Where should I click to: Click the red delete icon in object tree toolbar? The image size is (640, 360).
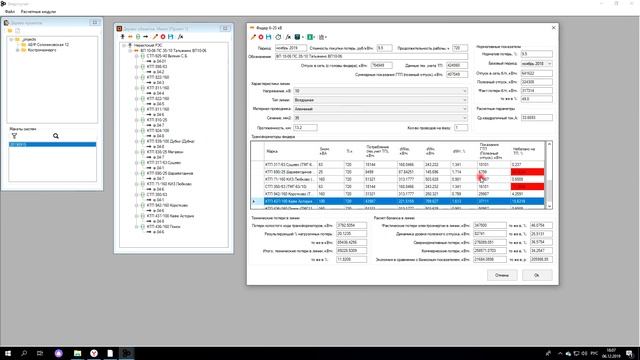pos(163,37)
